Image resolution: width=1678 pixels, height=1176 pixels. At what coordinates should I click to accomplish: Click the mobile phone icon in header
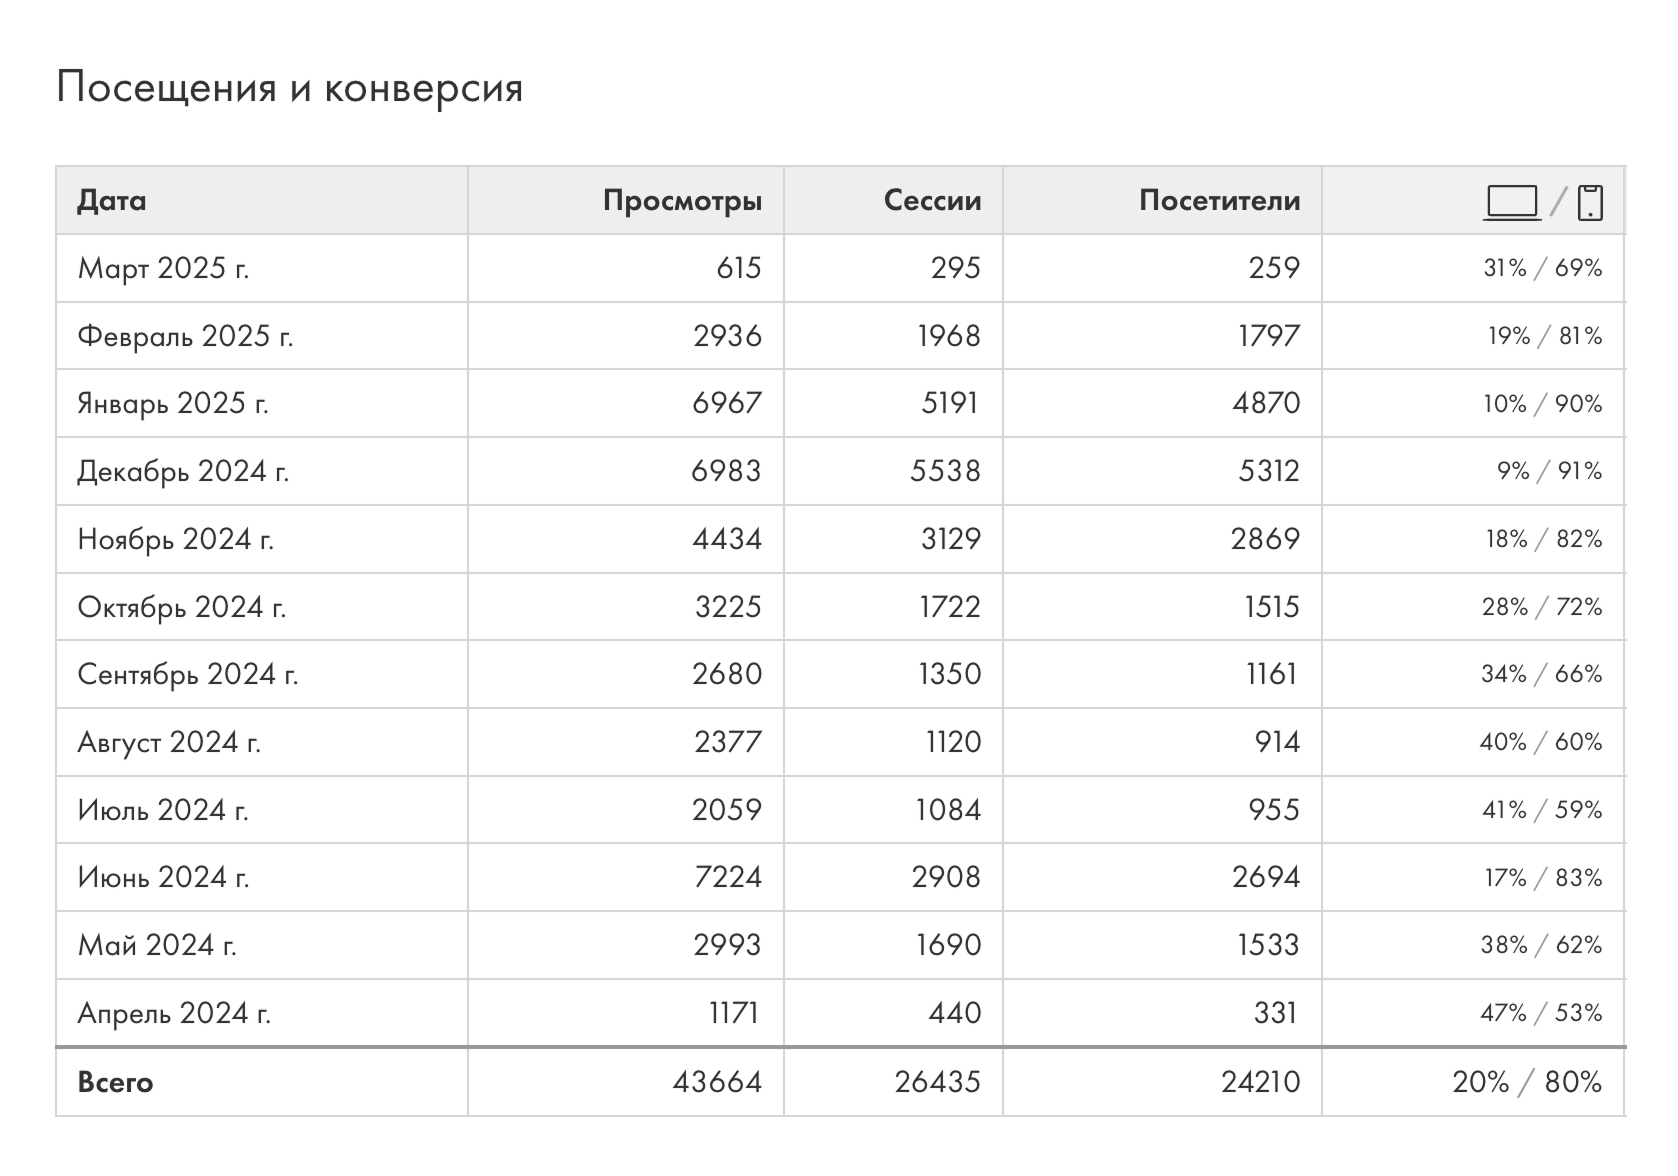(1590, 201)
